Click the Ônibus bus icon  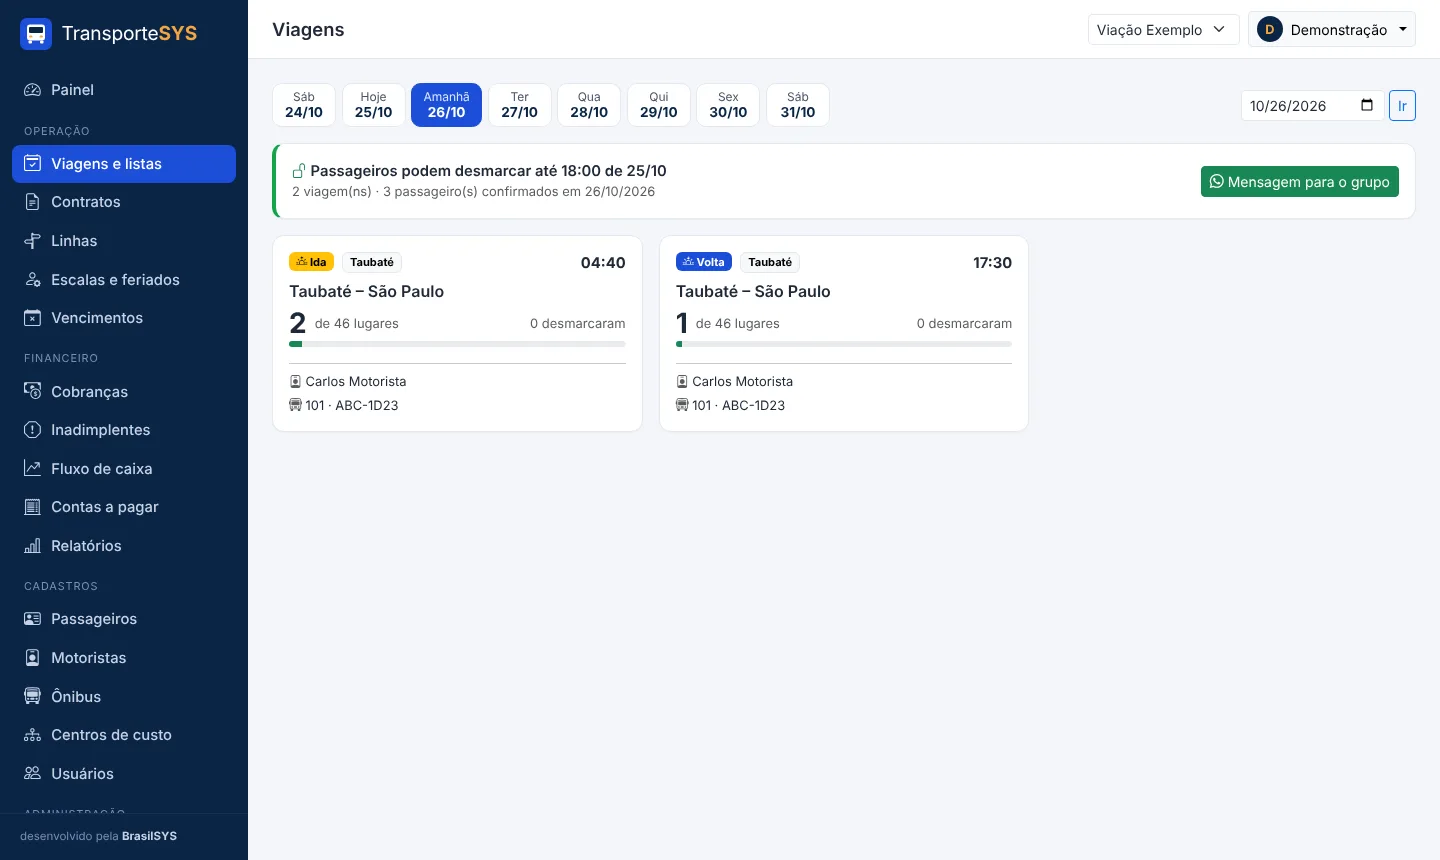point(33,697)
